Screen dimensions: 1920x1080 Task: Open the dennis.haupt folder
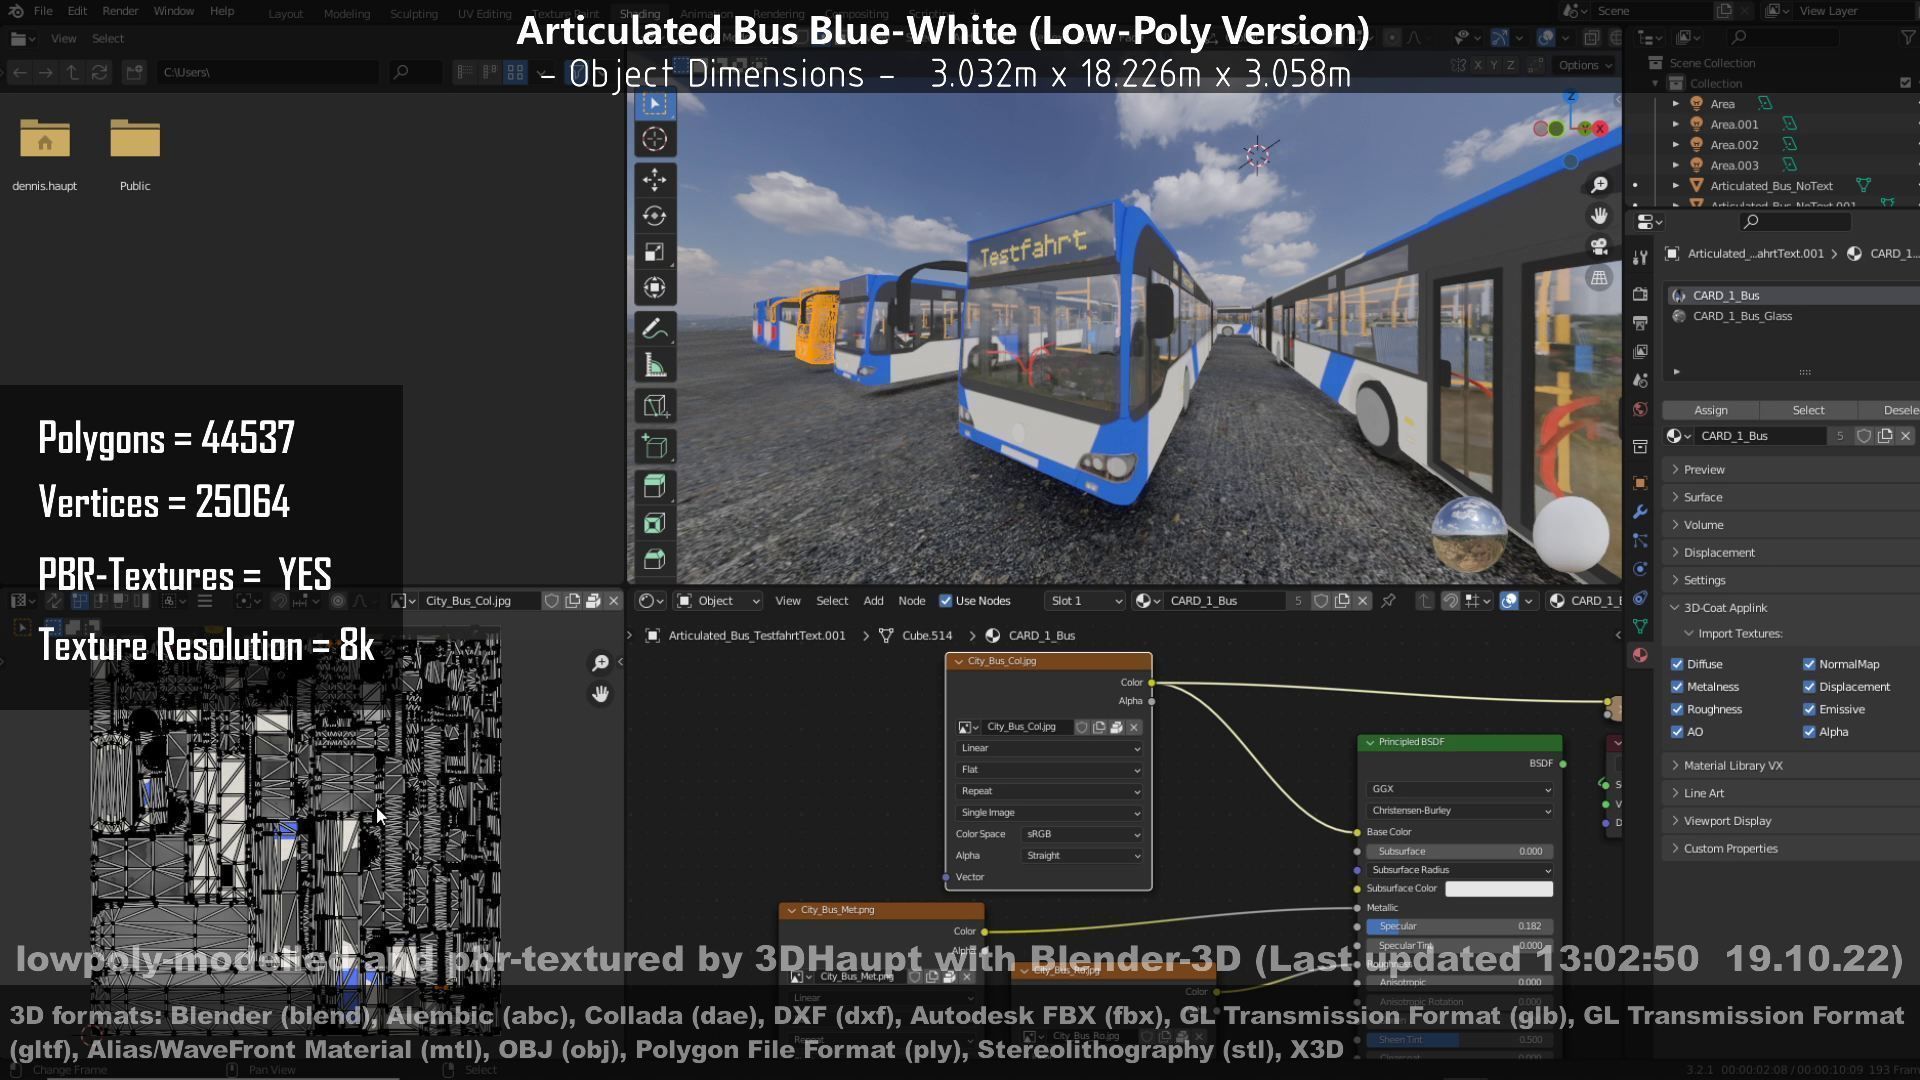tap(45, 153)
